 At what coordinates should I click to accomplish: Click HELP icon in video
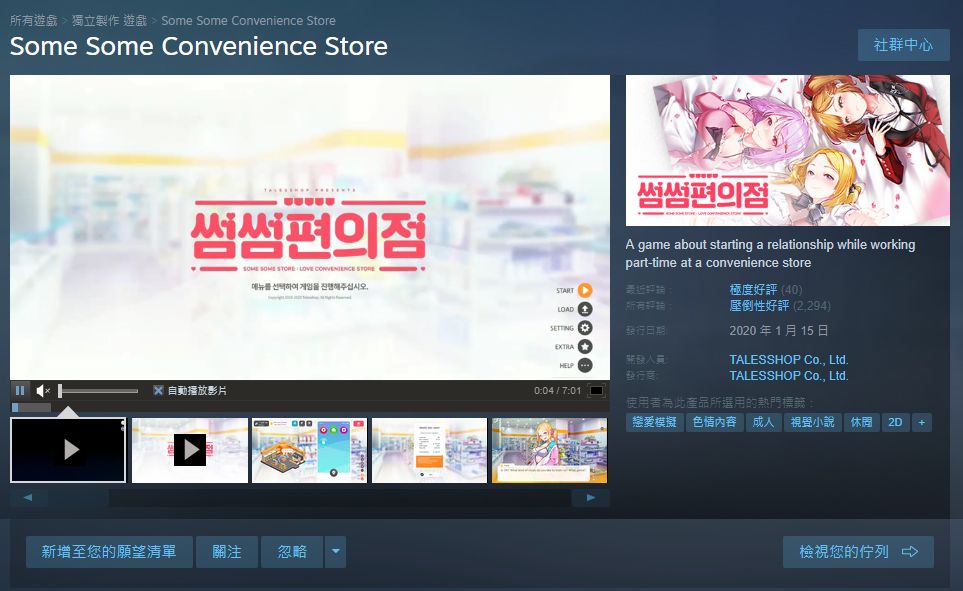click(585, 366)
